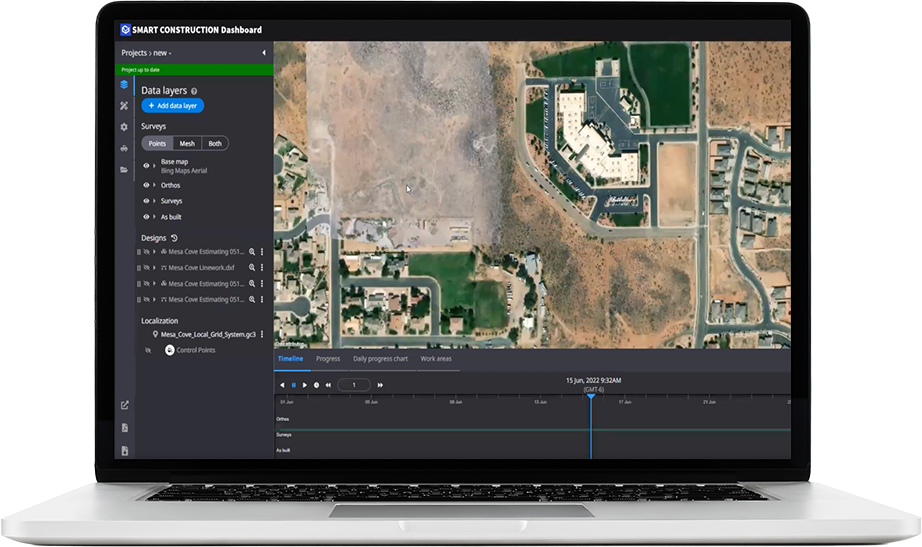
Task: Toggle Orthos layer visibility eye
Action: (x=146, y=185)
